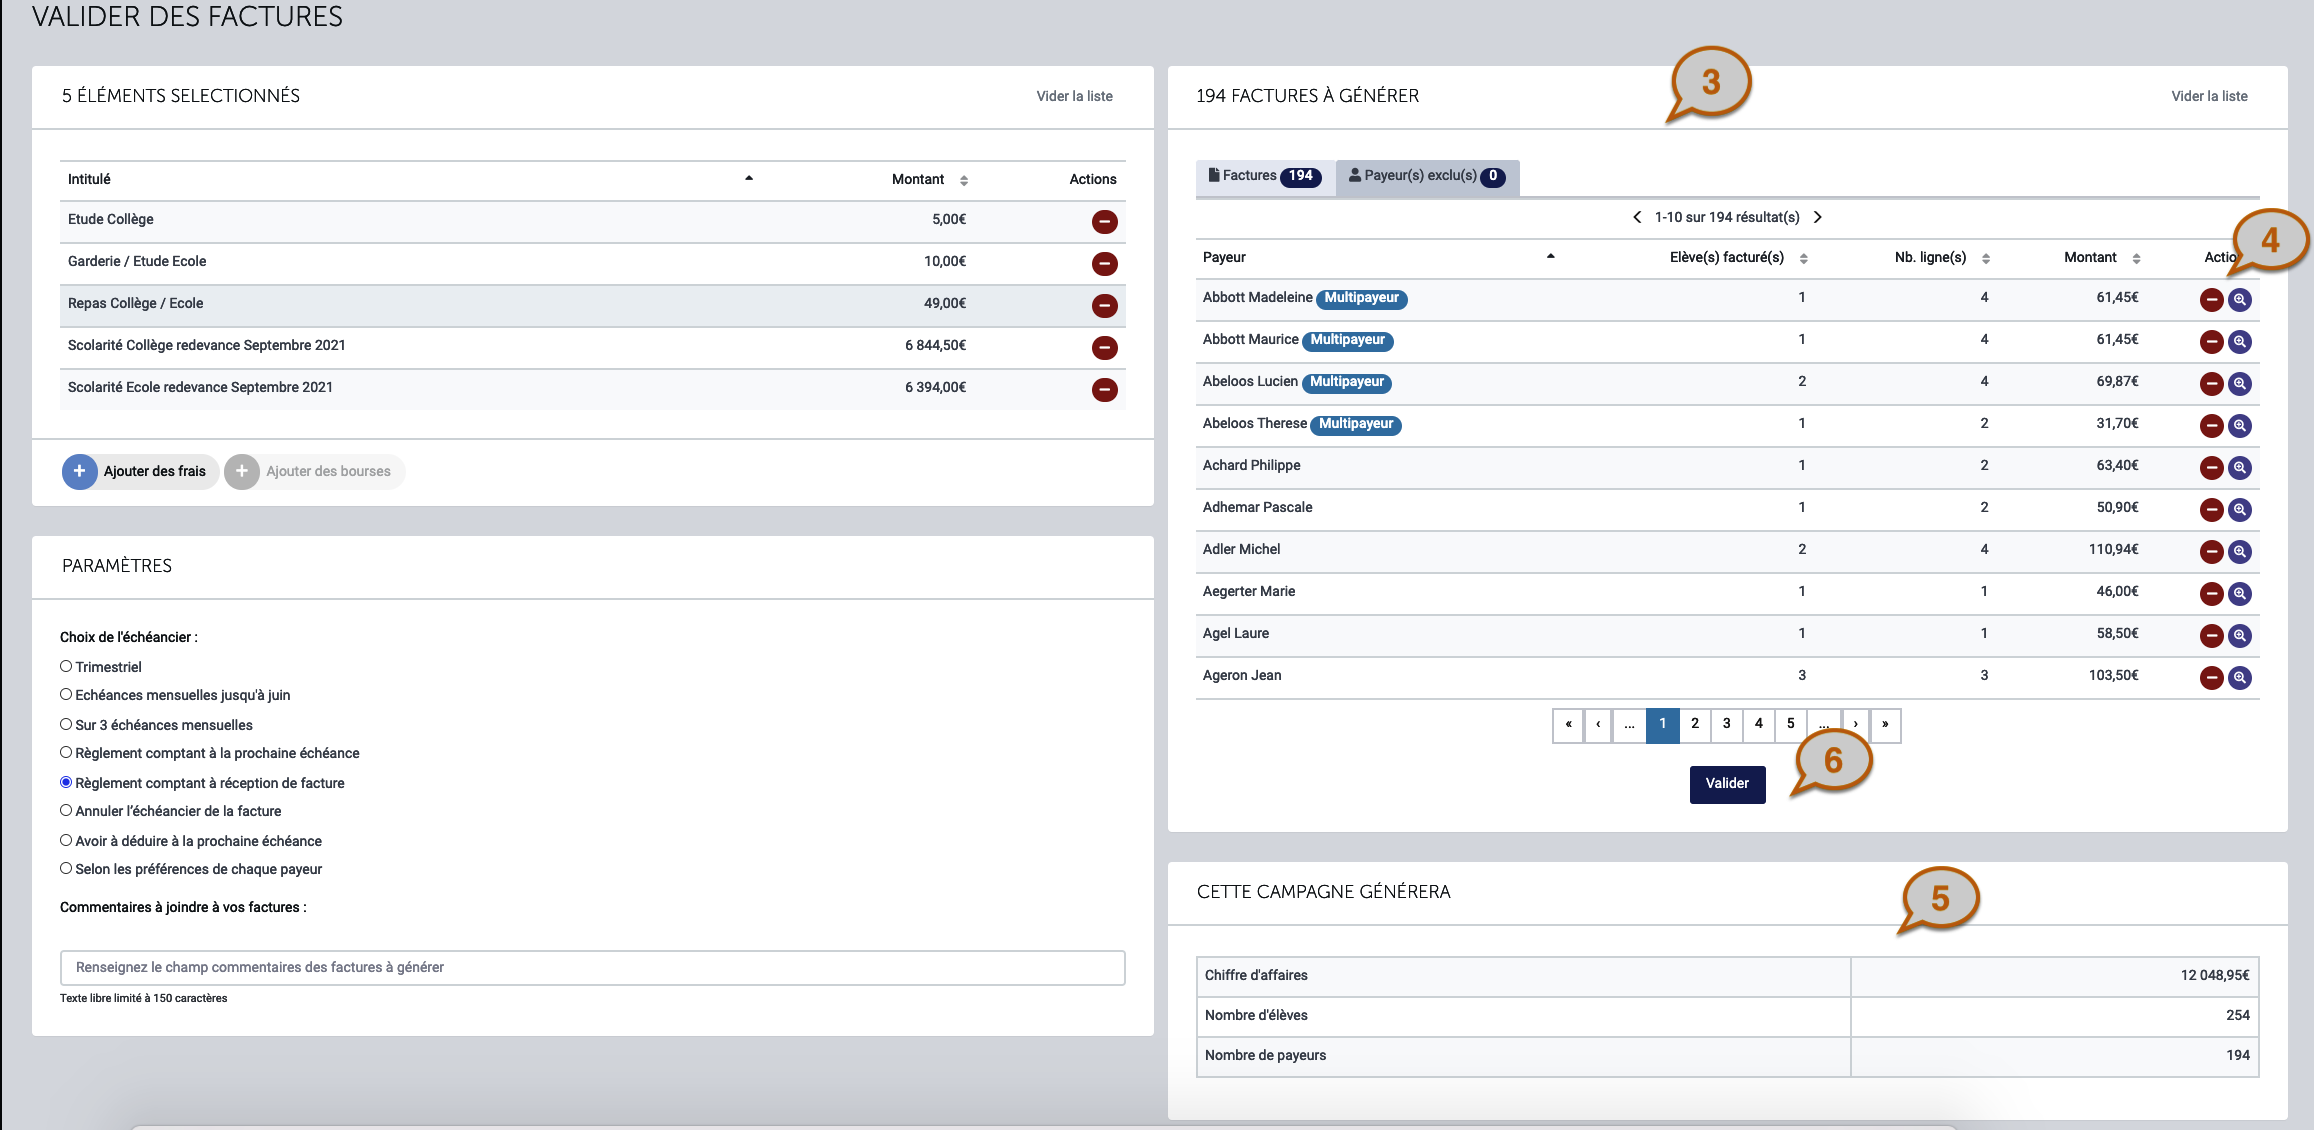The width and height of the screenshot is (2314, 1130).
Task: Jump to last page with » button
Action: (1885, 724)
